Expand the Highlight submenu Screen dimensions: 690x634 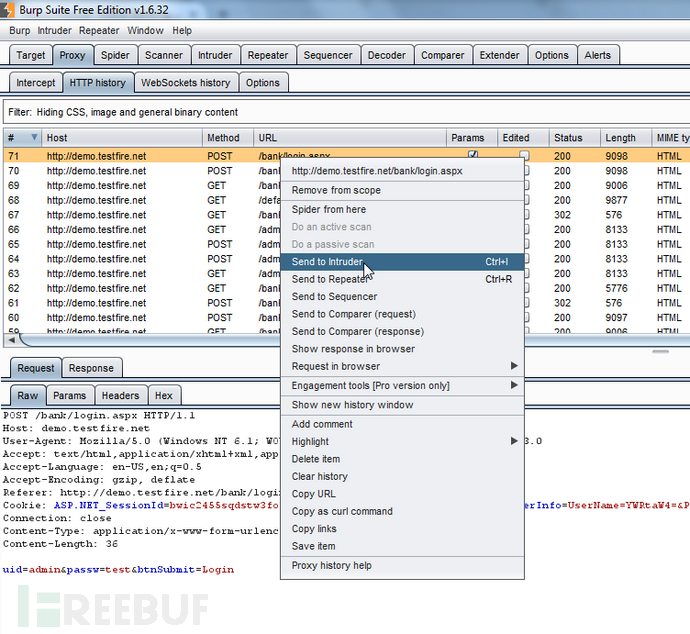pyautogui.click(x=514, y=441)
